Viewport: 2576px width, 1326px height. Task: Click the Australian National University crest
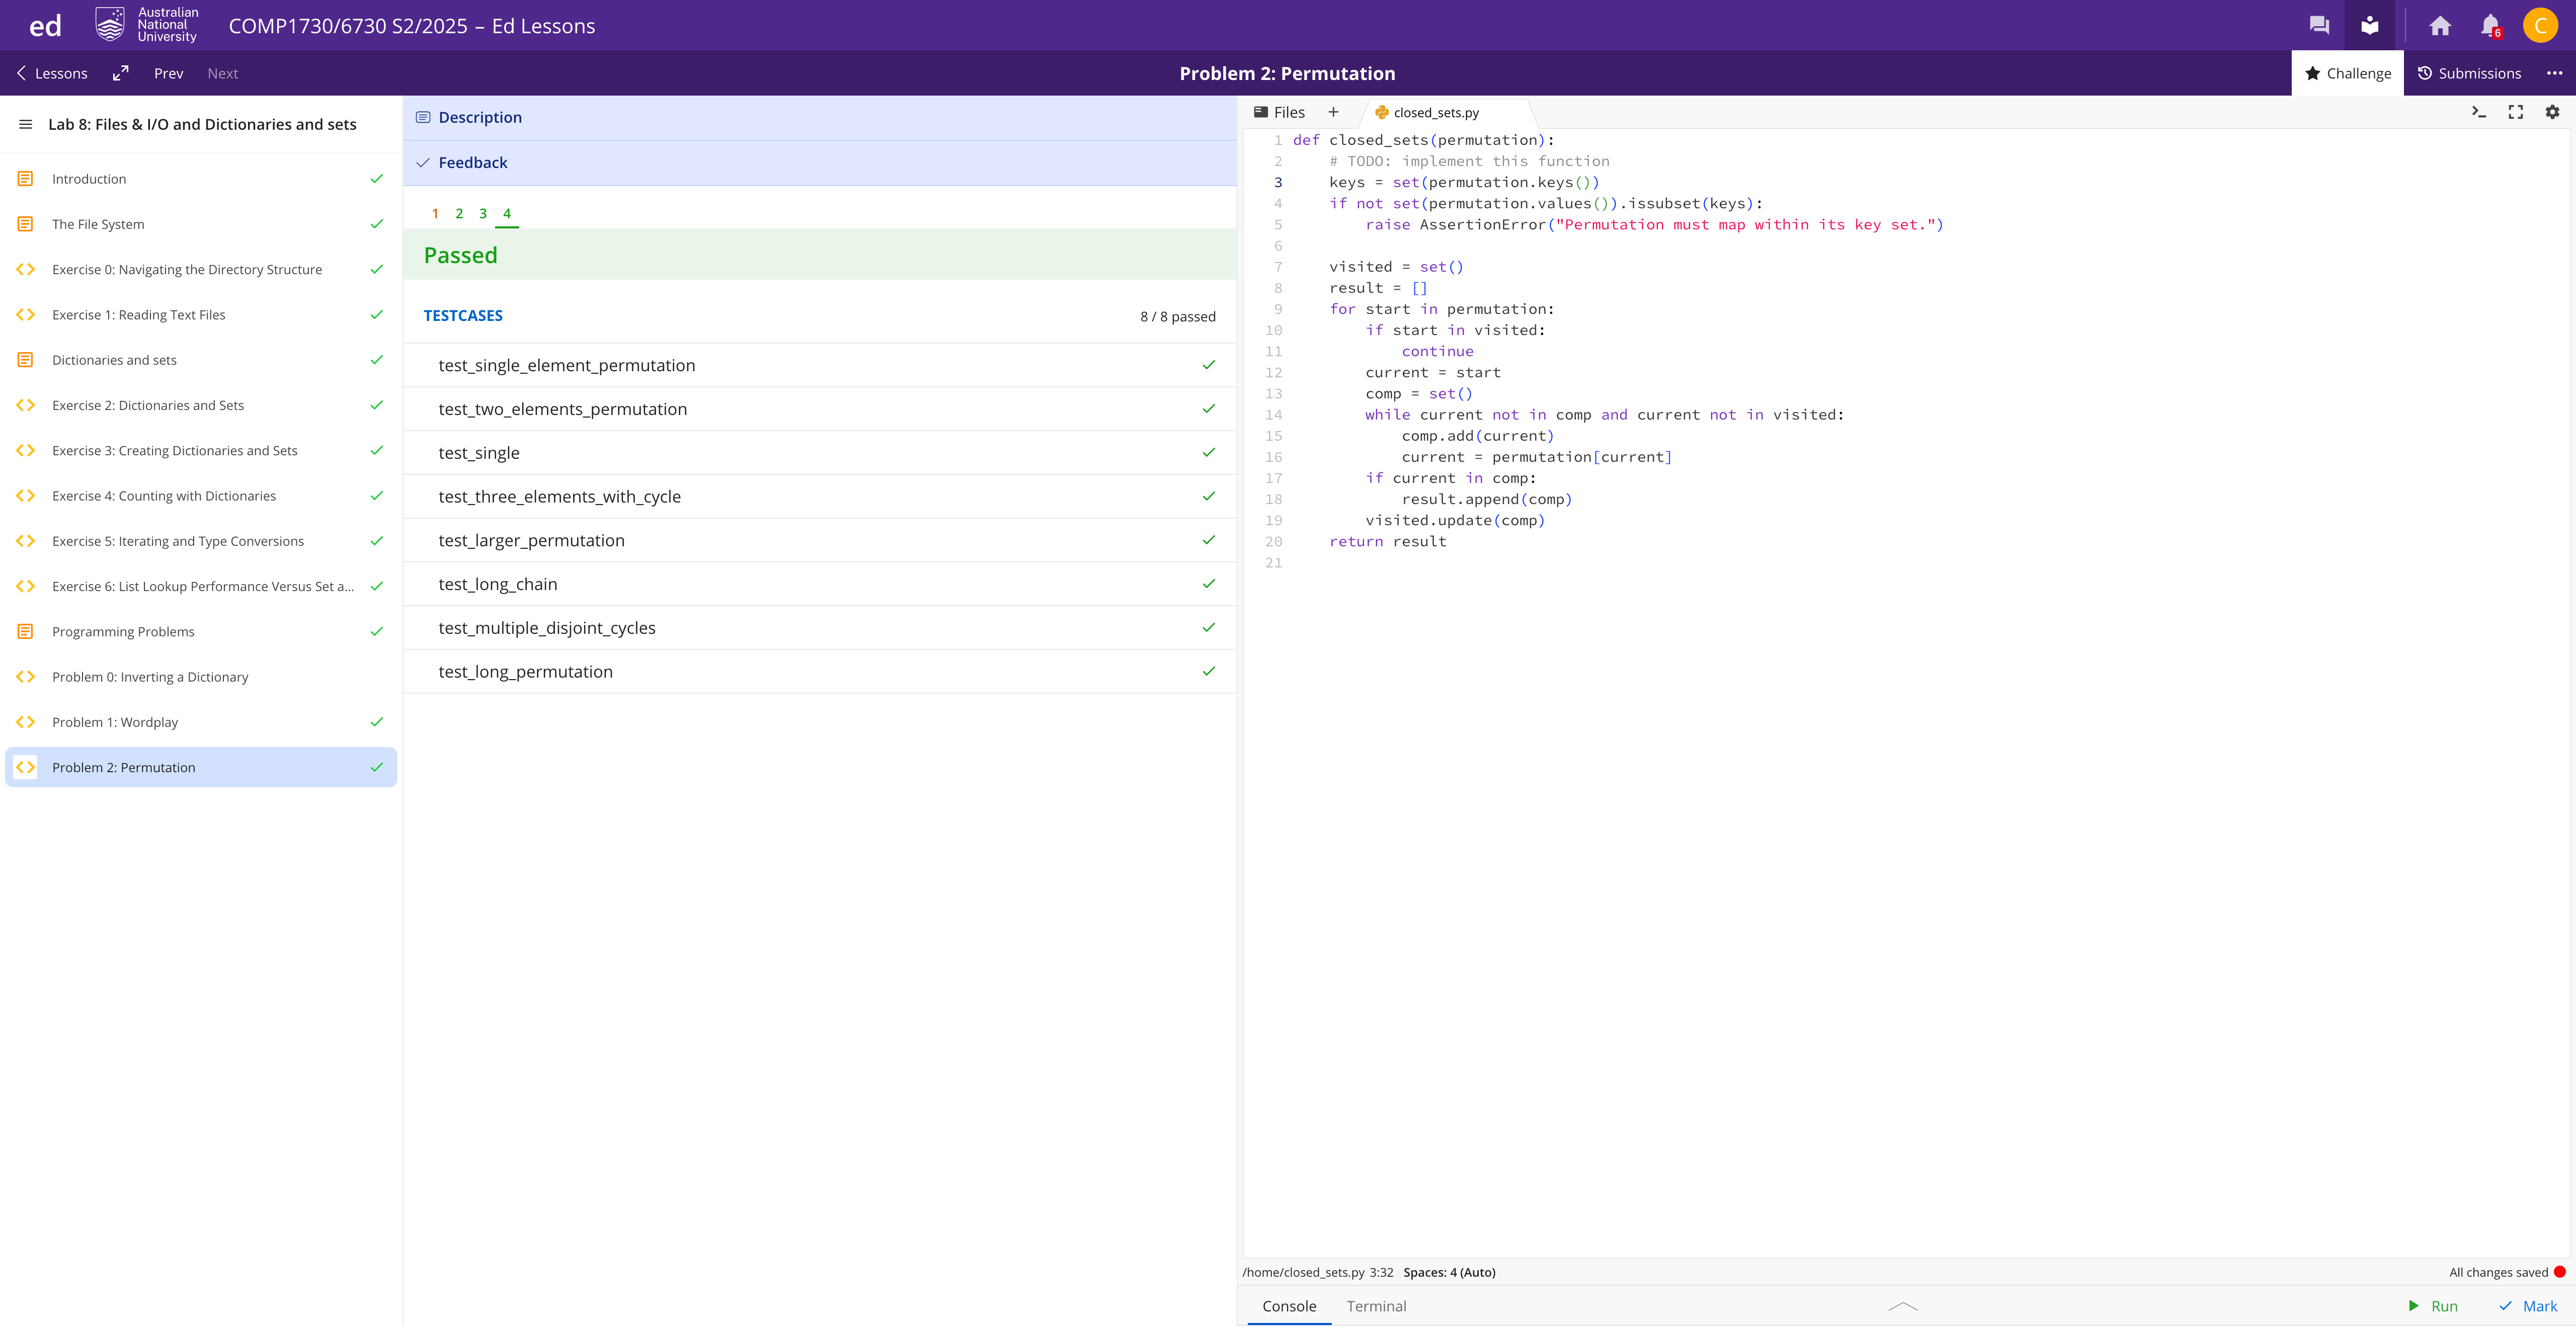pos(110,25)
